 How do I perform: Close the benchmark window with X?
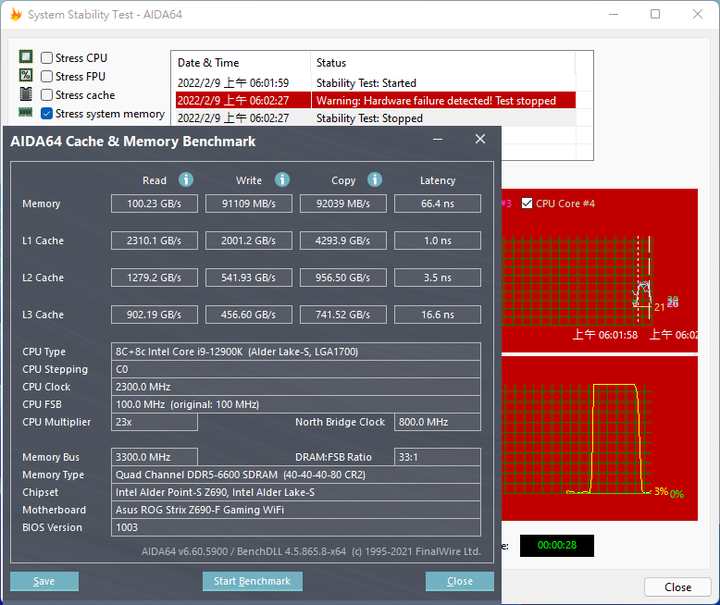480,139
